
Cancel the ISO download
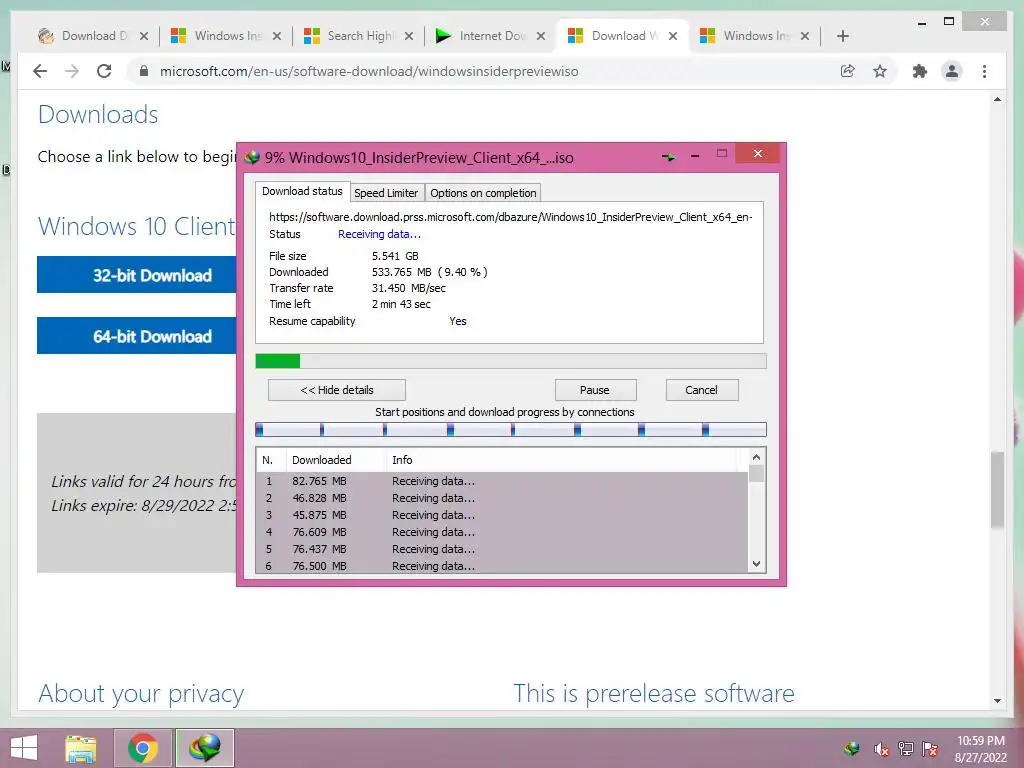tap(701, 390)
